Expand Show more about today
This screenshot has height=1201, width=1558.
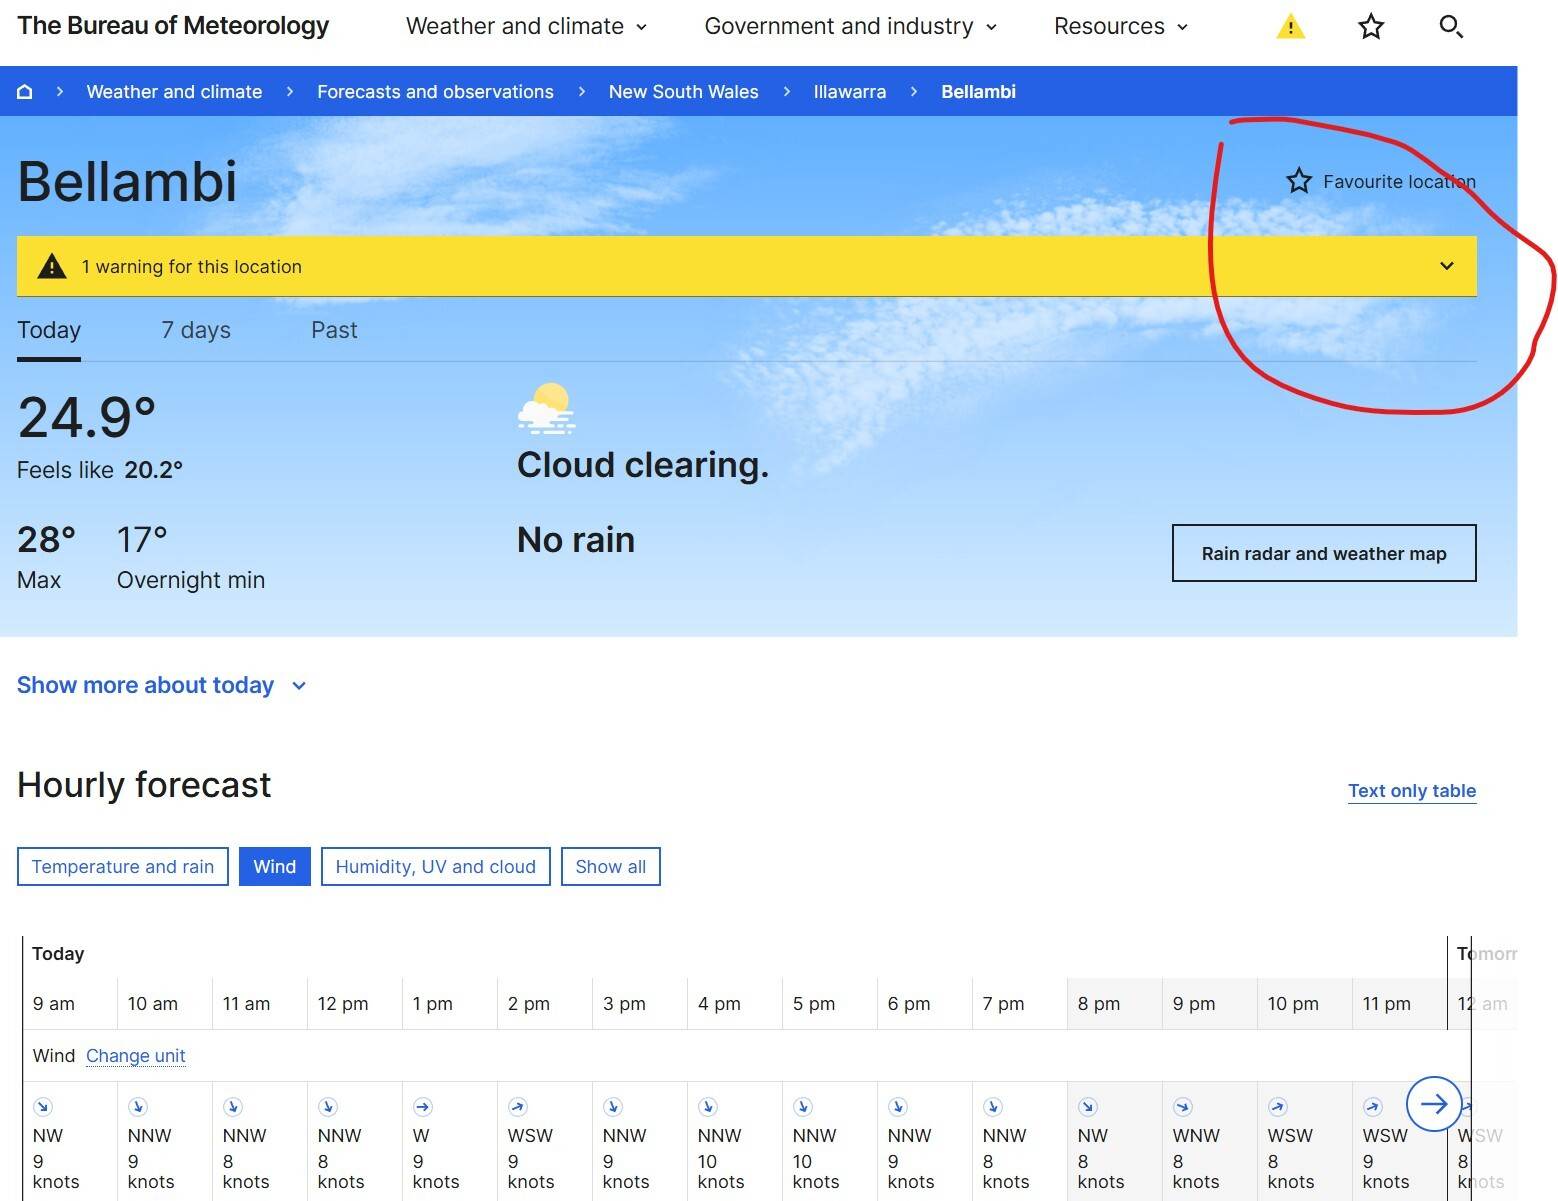click(x=161, y=685)
